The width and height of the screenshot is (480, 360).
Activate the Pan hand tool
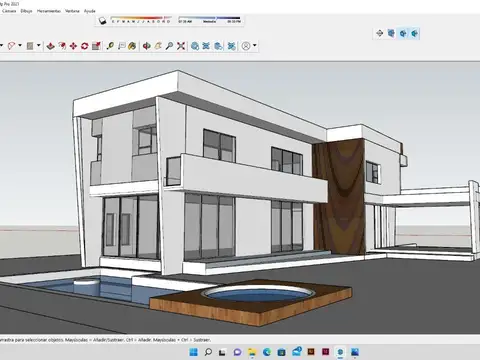coord(158,46)
